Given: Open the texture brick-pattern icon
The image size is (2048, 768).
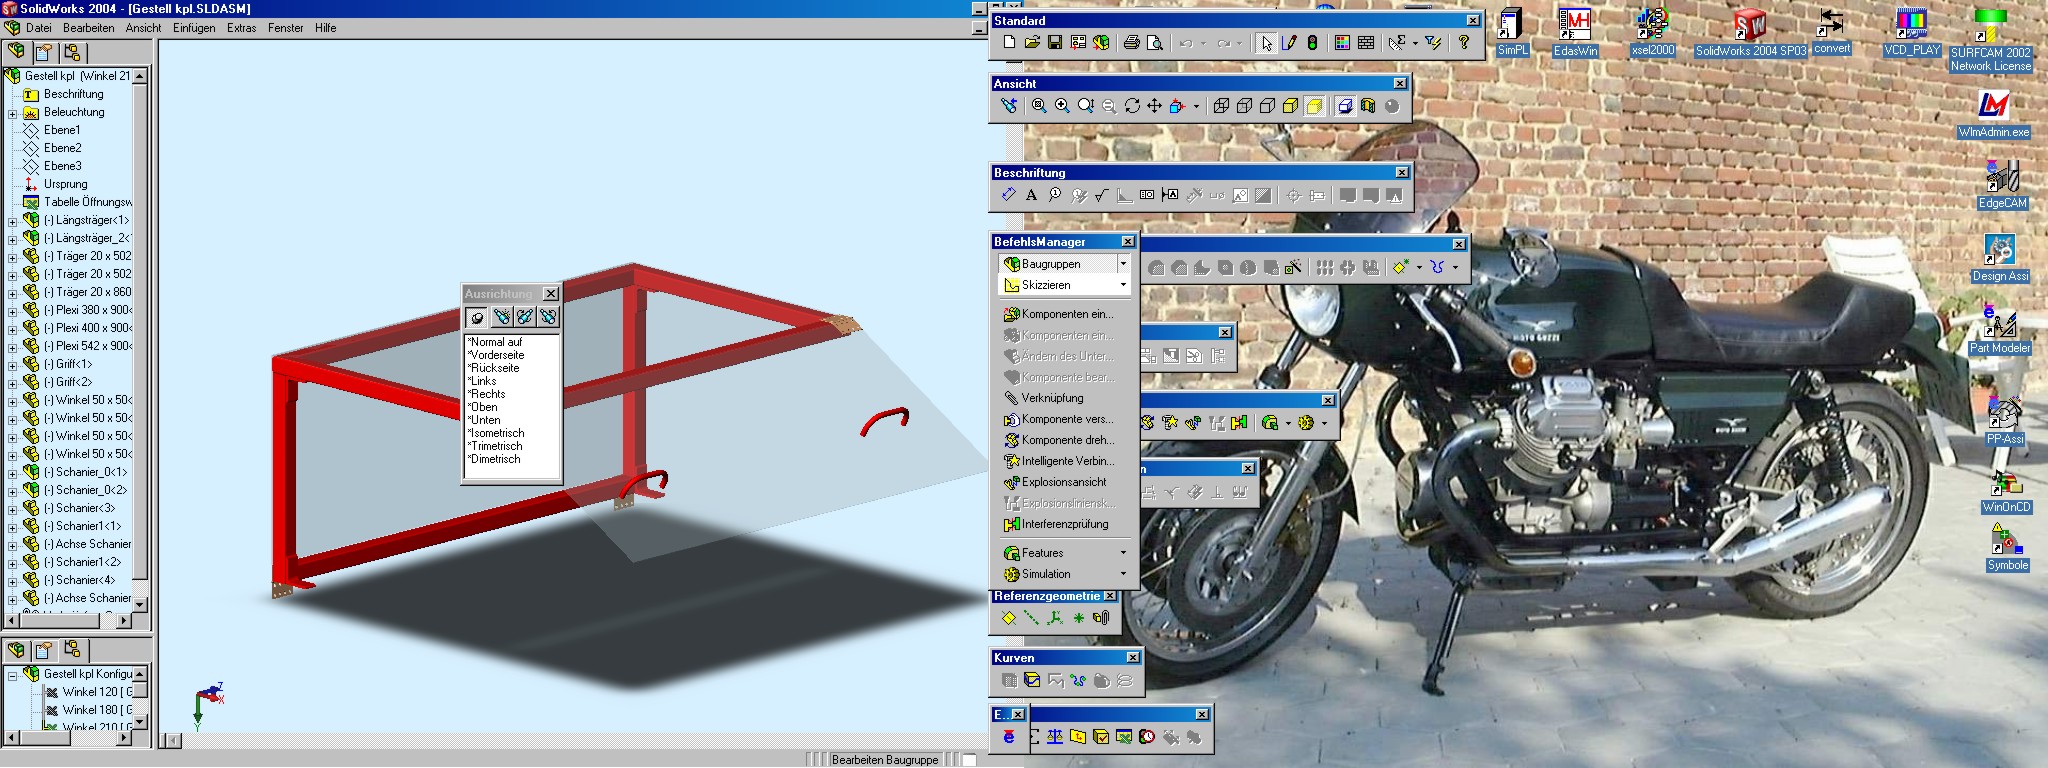Looking at the screenshot, I should [x=1366, y=42].
